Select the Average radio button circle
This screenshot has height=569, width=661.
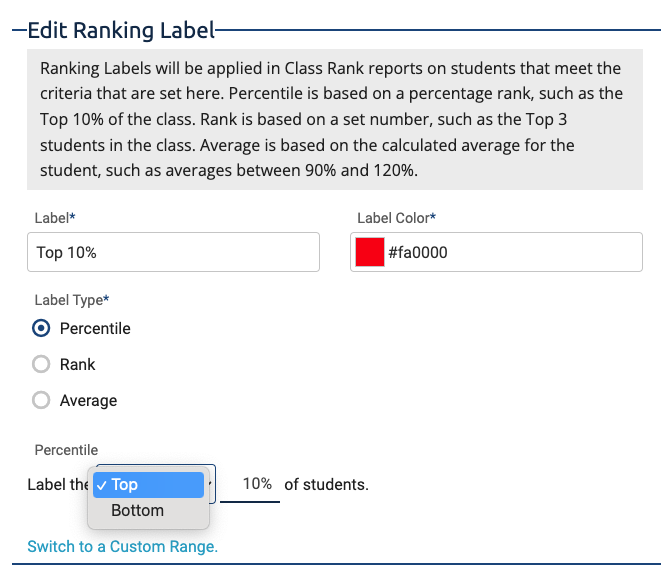coord(41,400)
